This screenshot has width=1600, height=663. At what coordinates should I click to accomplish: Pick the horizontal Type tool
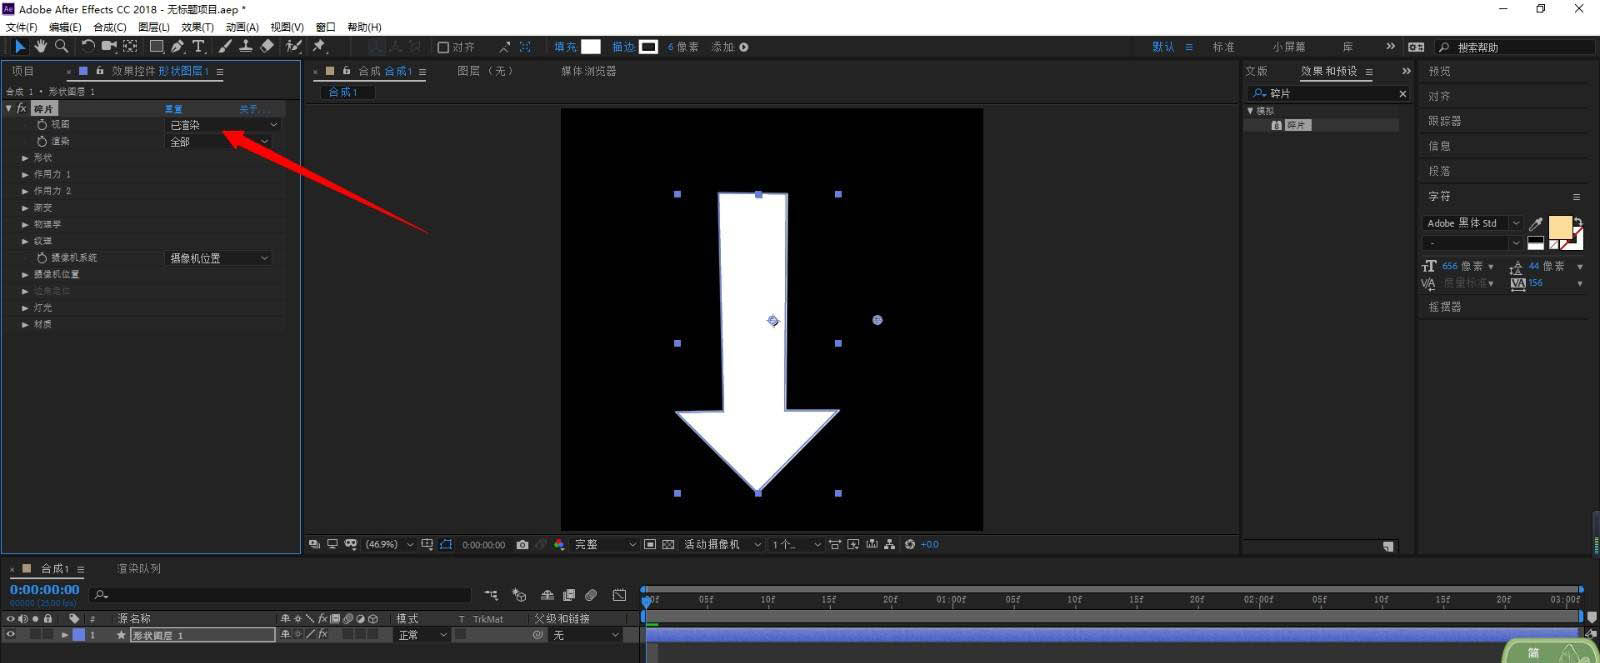[198, 46]
